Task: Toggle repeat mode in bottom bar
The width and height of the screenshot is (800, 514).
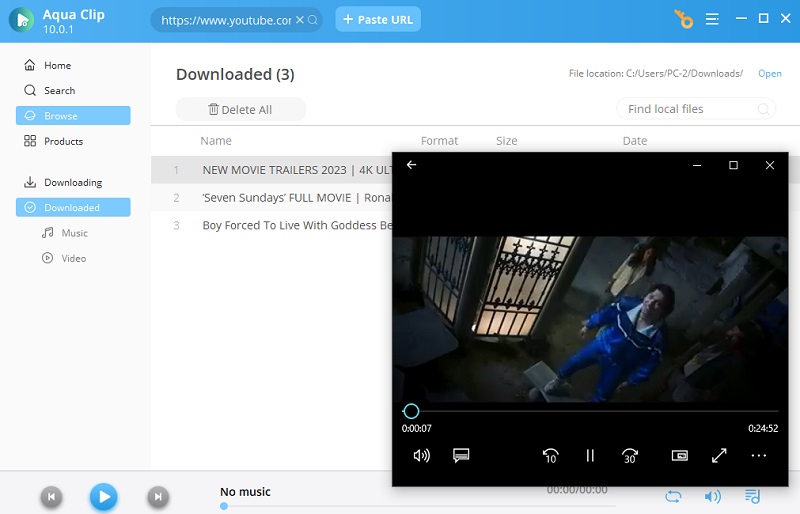Action: [673, 496]
